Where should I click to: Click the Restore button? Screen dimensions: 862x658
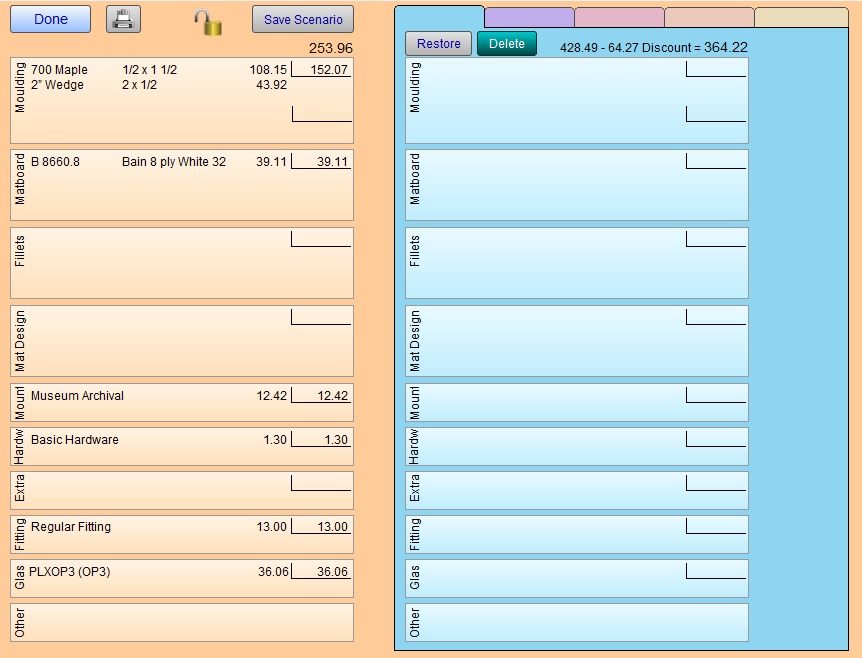coord(438,43)
